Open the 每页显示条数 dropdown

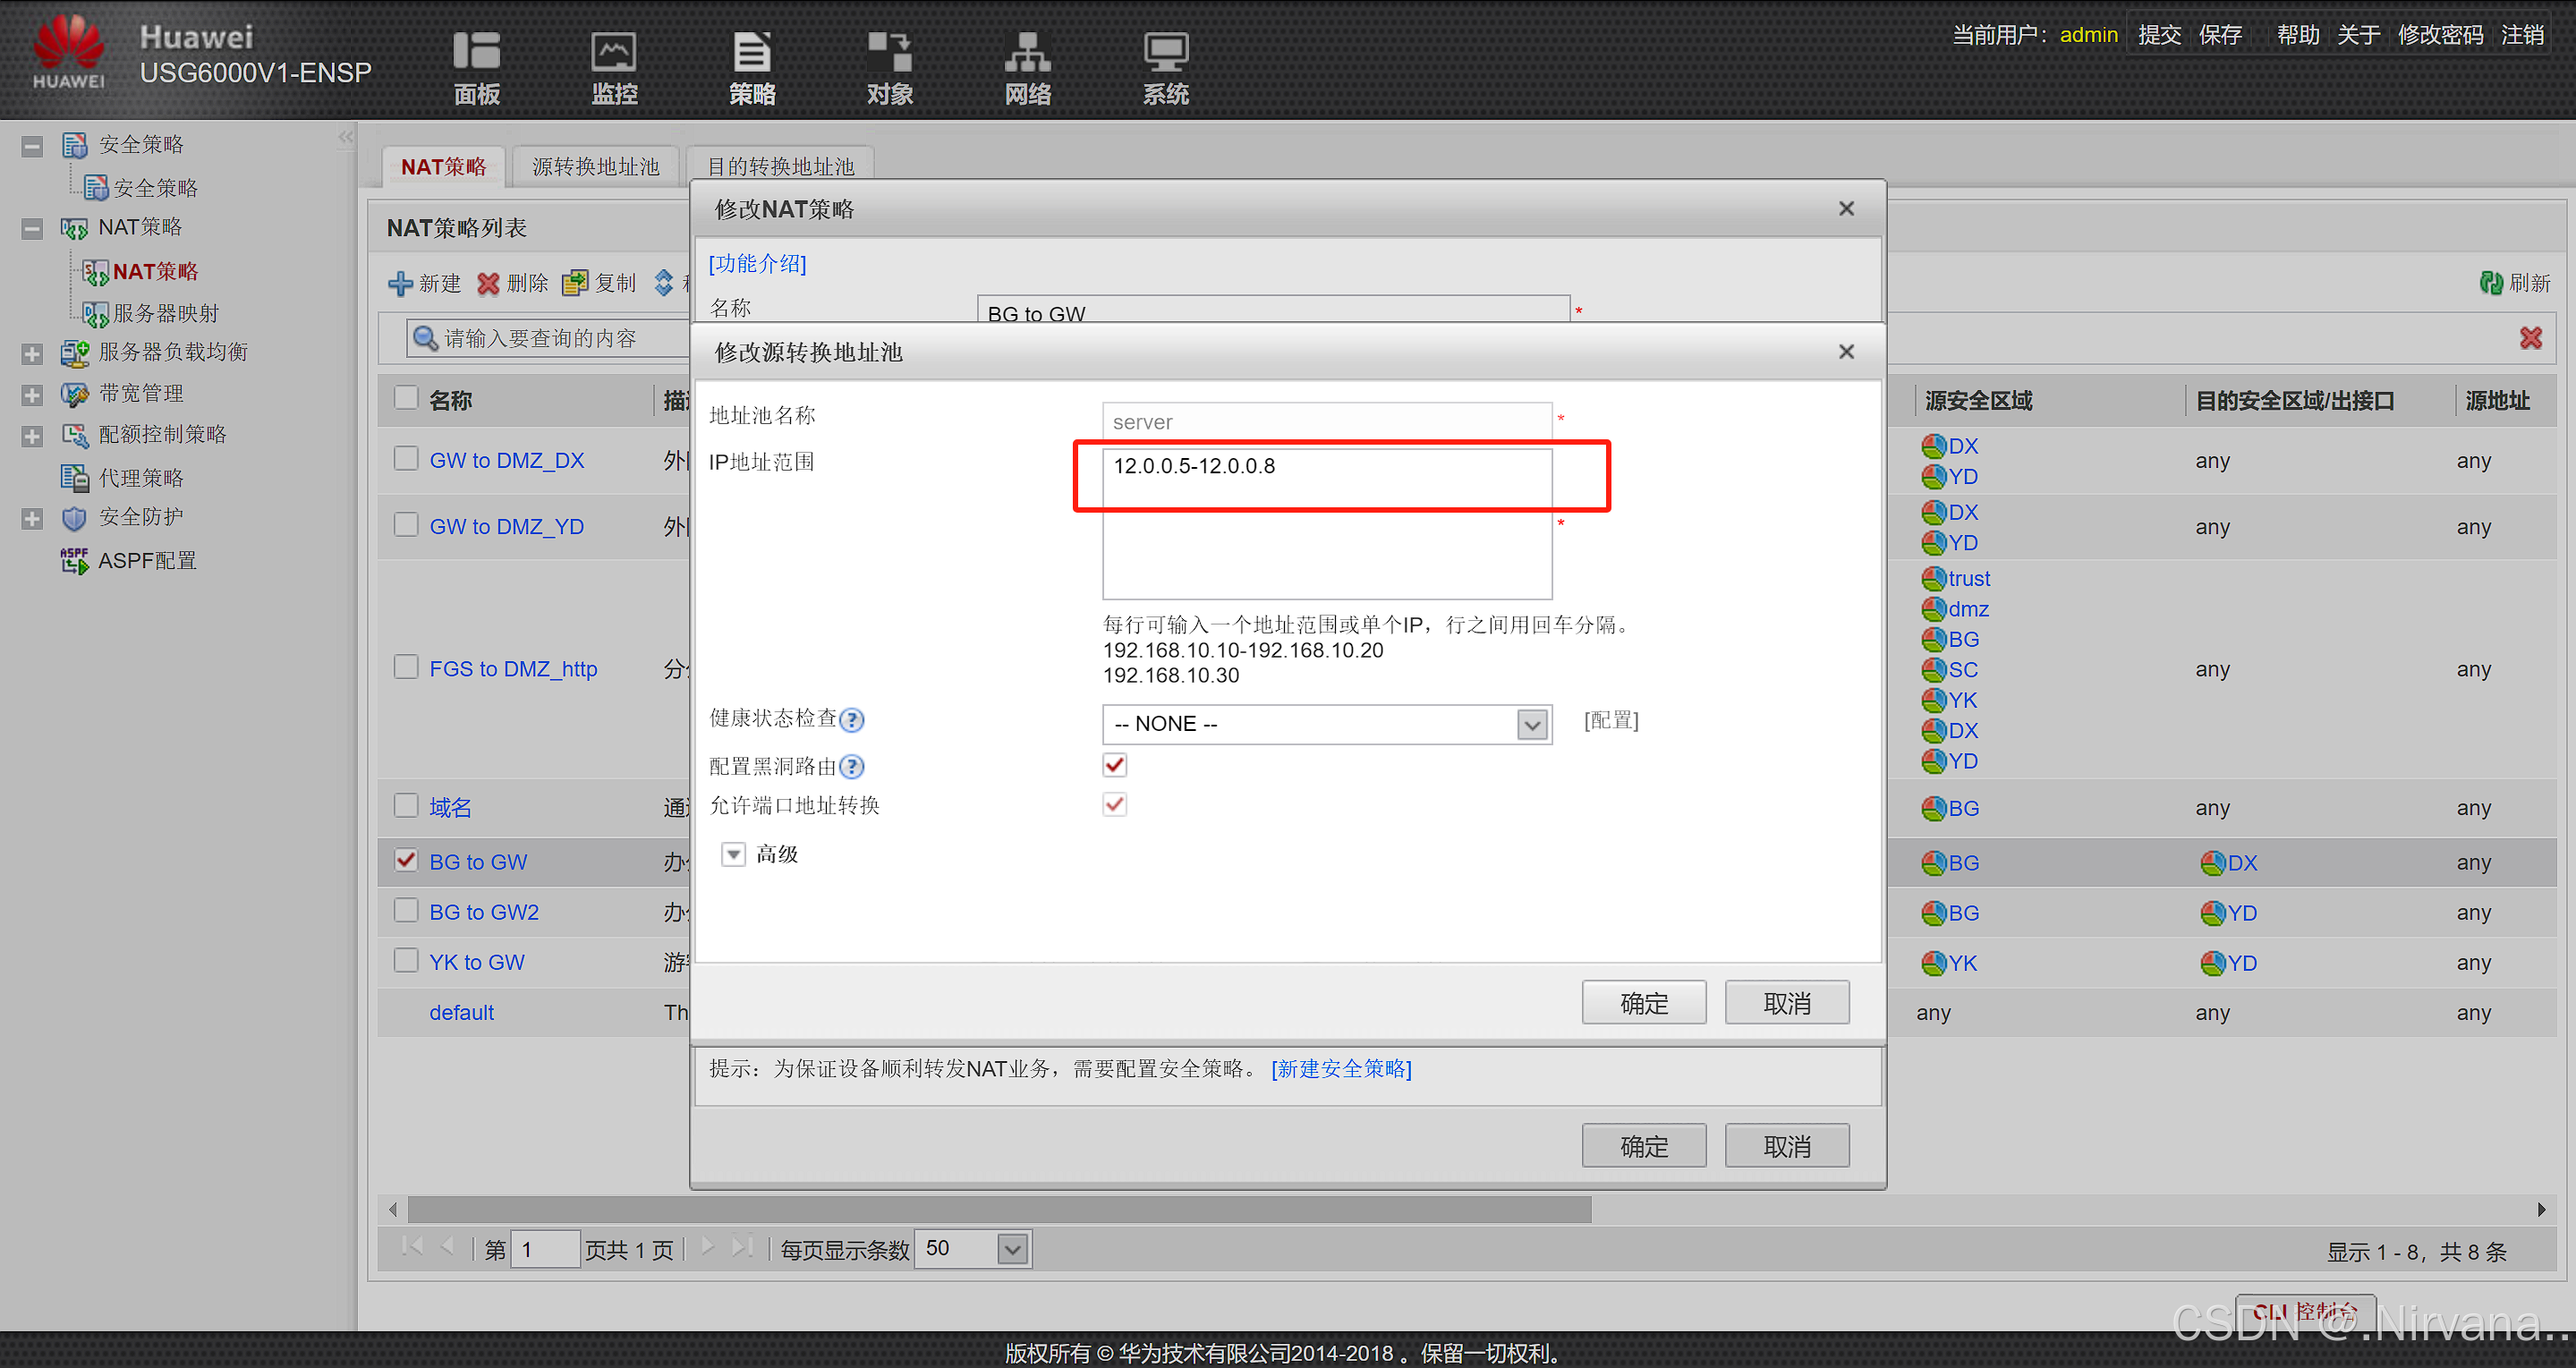tap(1013, 1249)
